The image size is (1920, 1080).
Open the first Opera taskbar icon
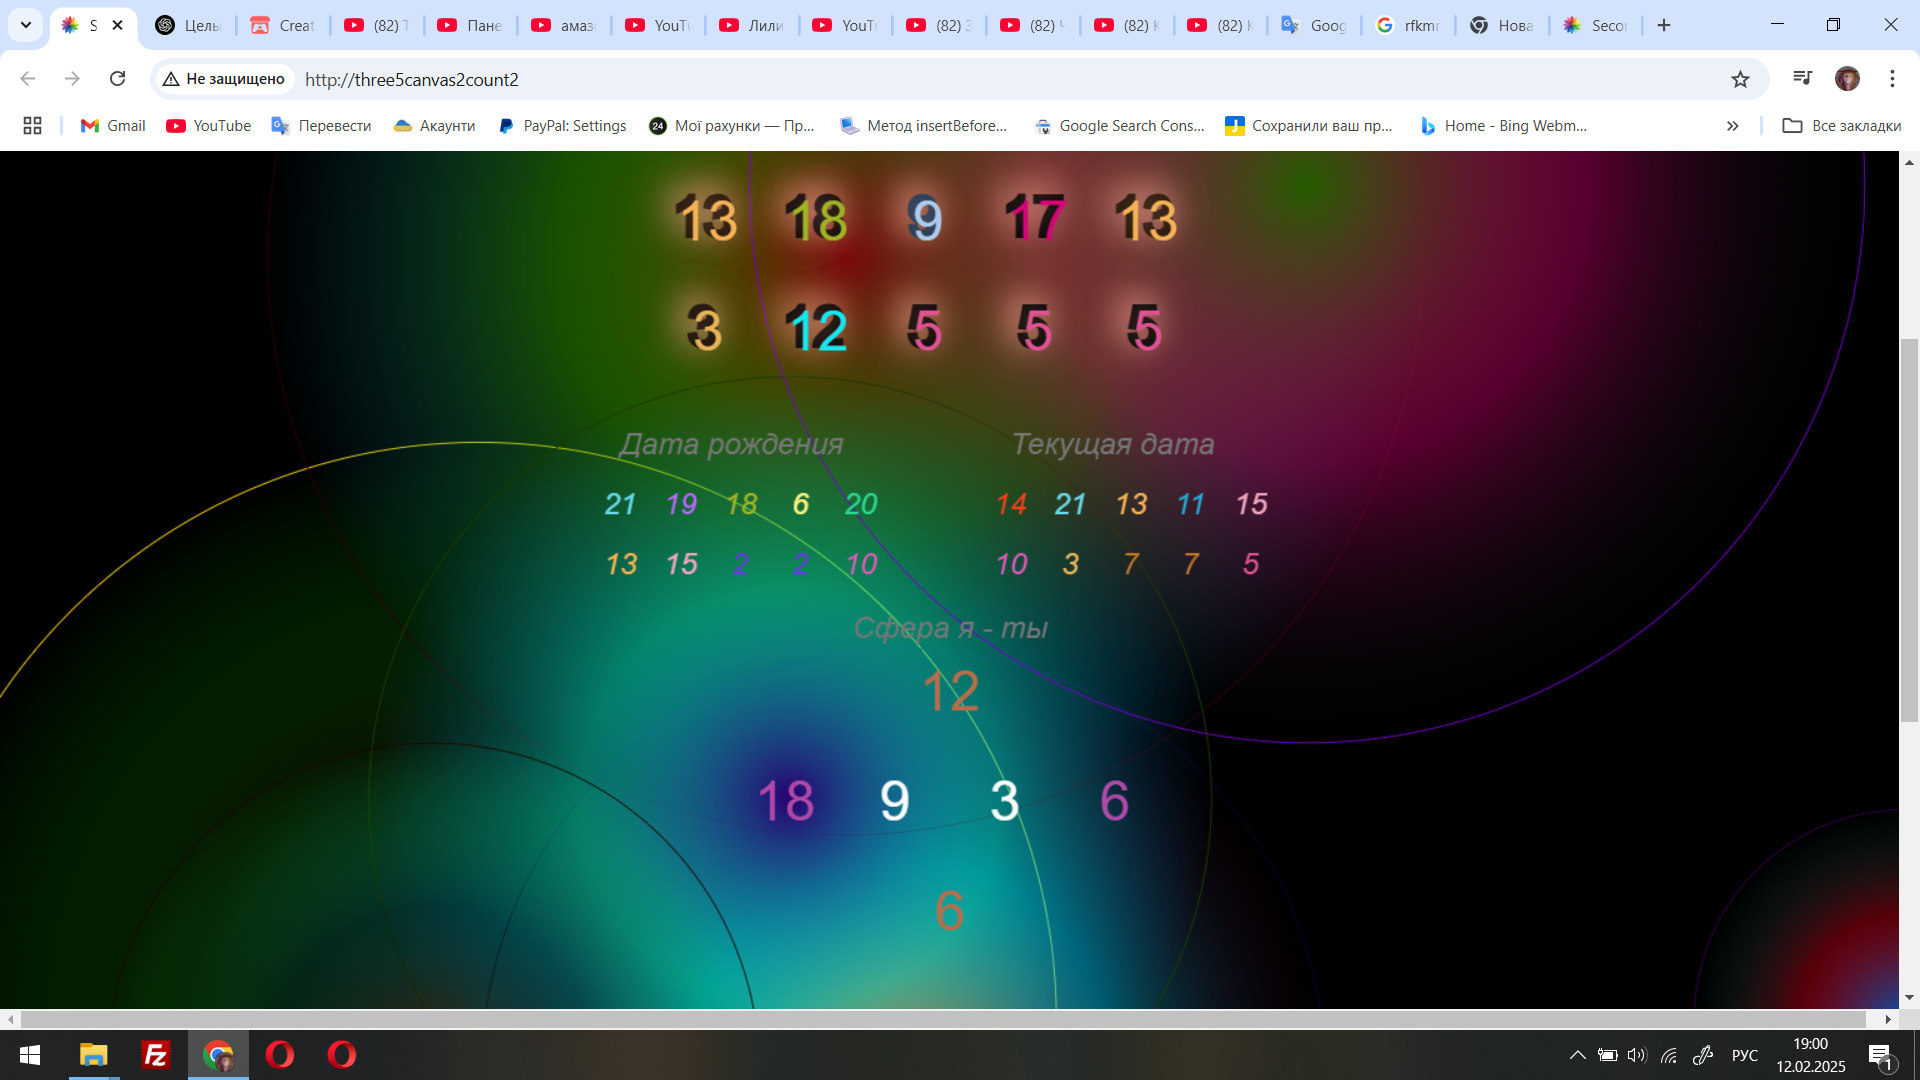[280, 1055]
